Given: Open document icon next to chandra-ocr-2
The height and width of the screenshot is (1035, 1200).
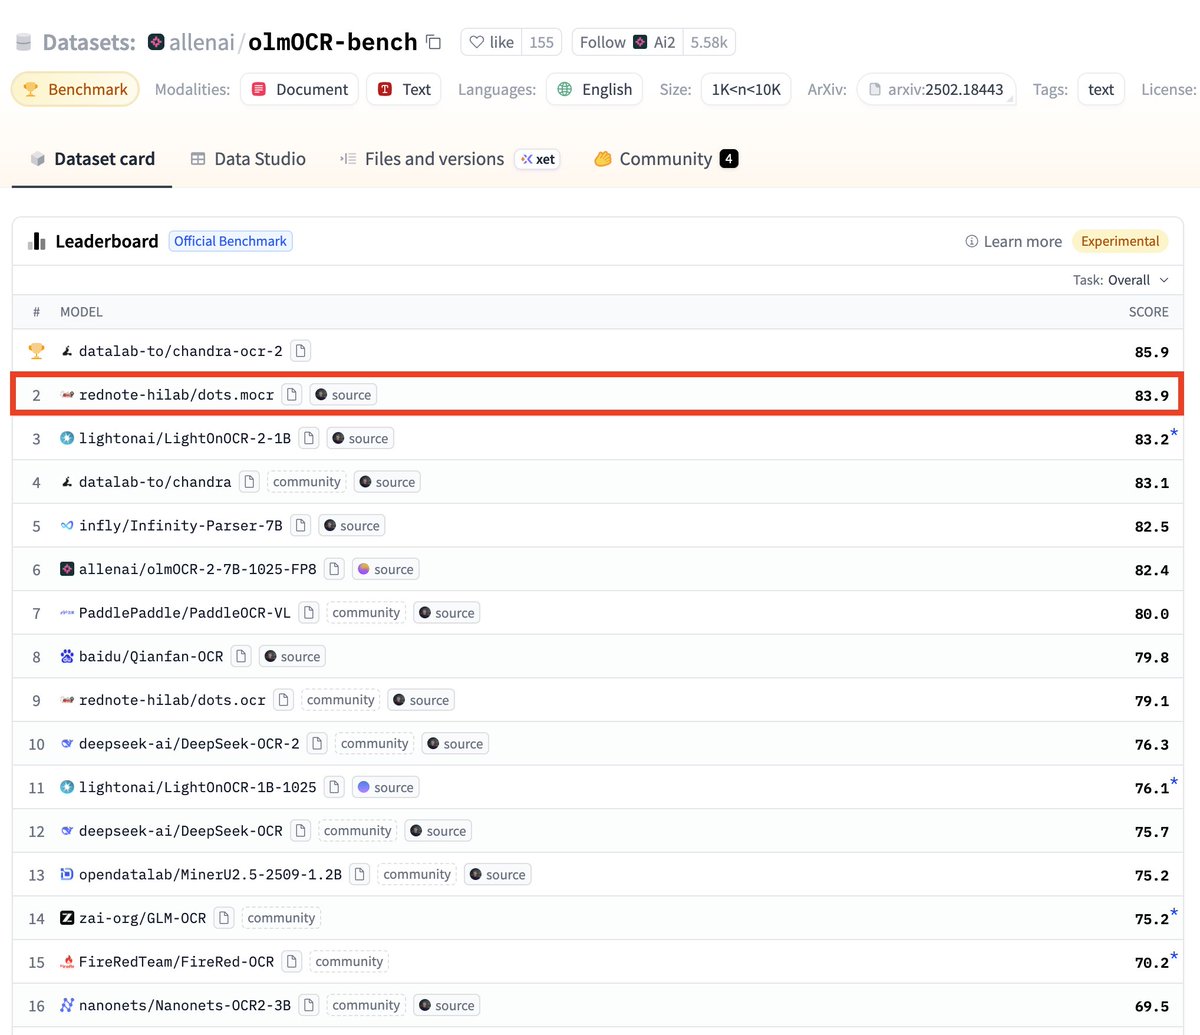Looking at the screenshot, I should (x=300, y=351).
